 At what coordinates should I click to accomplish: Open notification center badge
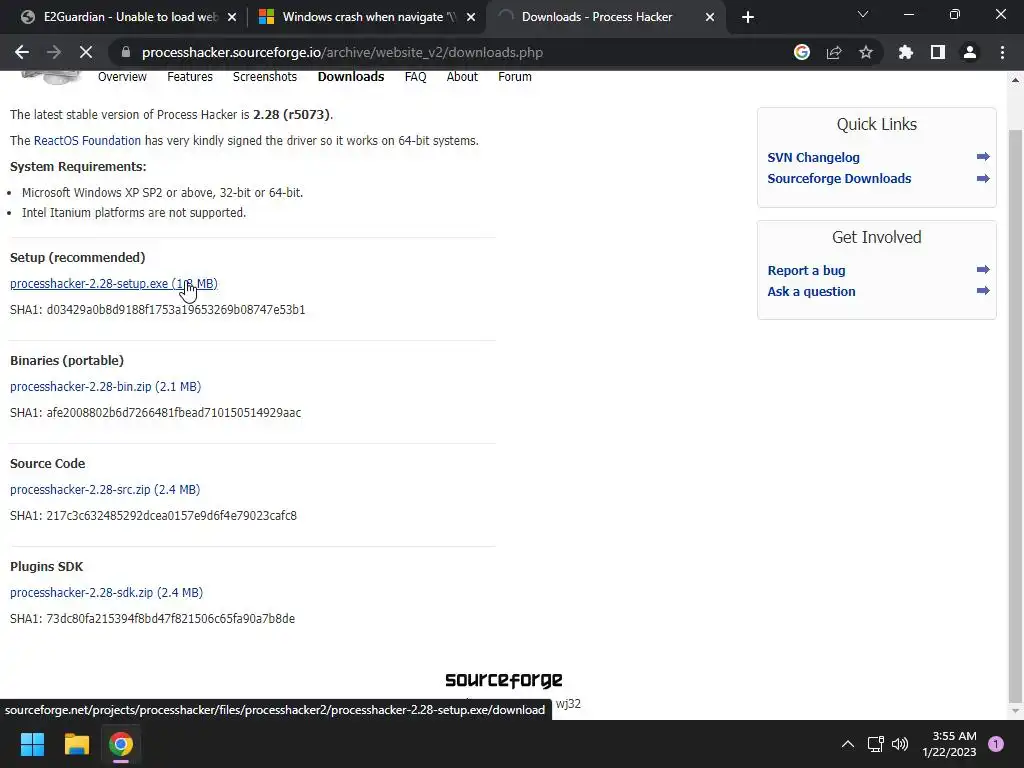click(x=996, y=744)
